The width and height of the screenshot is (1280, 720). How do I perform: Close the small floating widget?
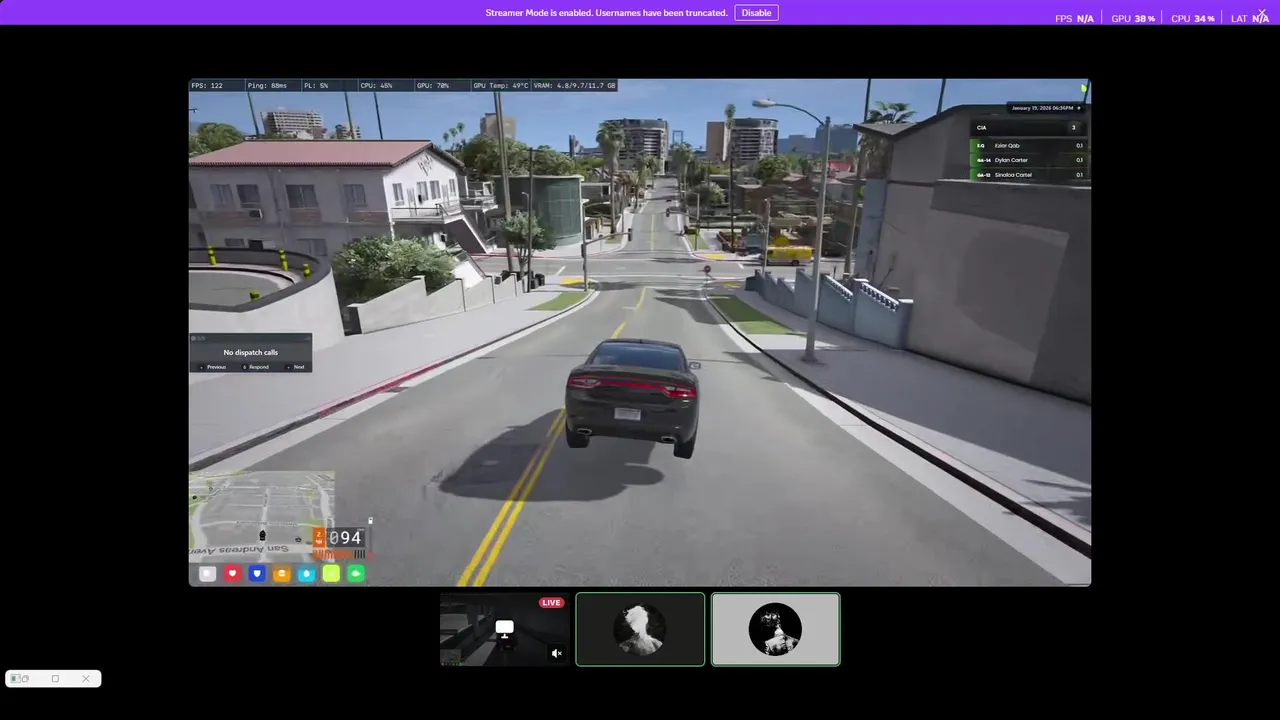coord(86,679)
